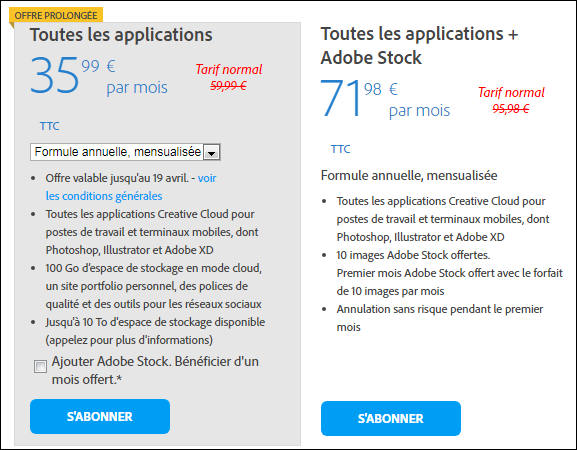This screenshot has width=577, height=450.
Task: Click the TTC label in right plan
Action: coord(340,149)
